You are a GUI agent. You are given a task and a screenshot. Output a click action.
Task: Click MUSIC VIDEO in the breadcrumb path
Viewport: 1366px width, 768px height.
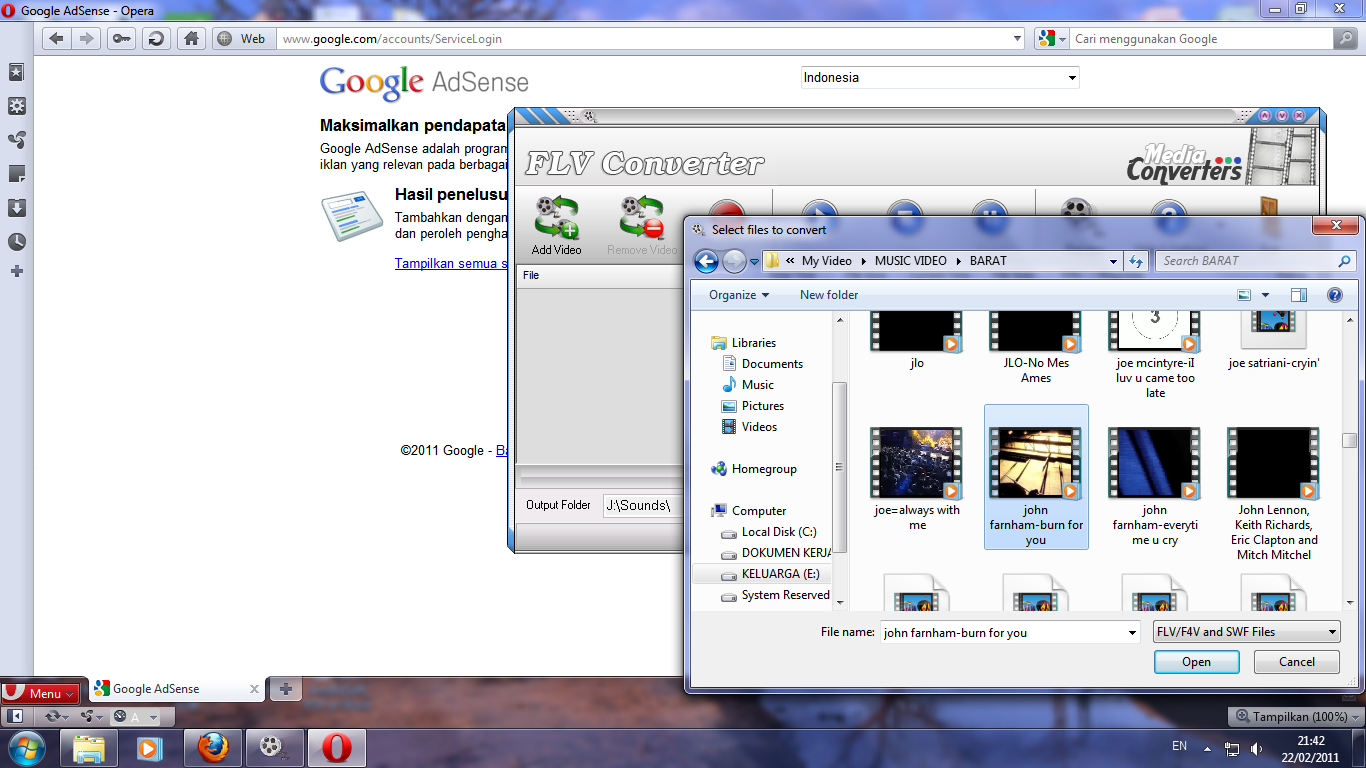click(x=910, y=261)
